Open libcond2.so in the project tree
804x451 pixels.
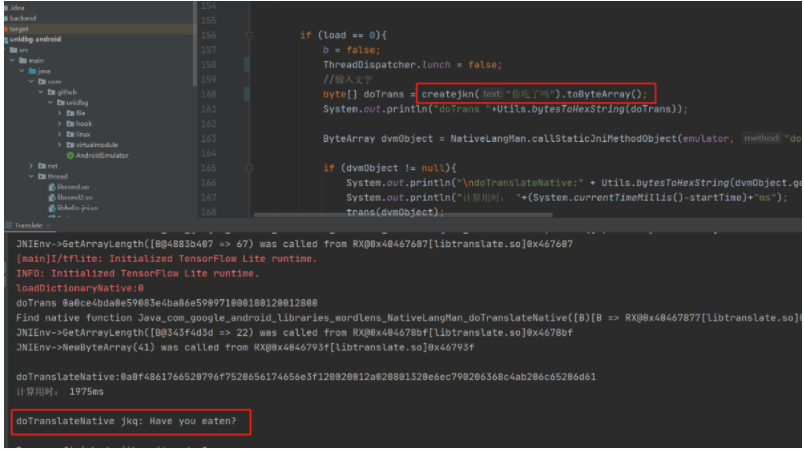(x=75, y=197)
